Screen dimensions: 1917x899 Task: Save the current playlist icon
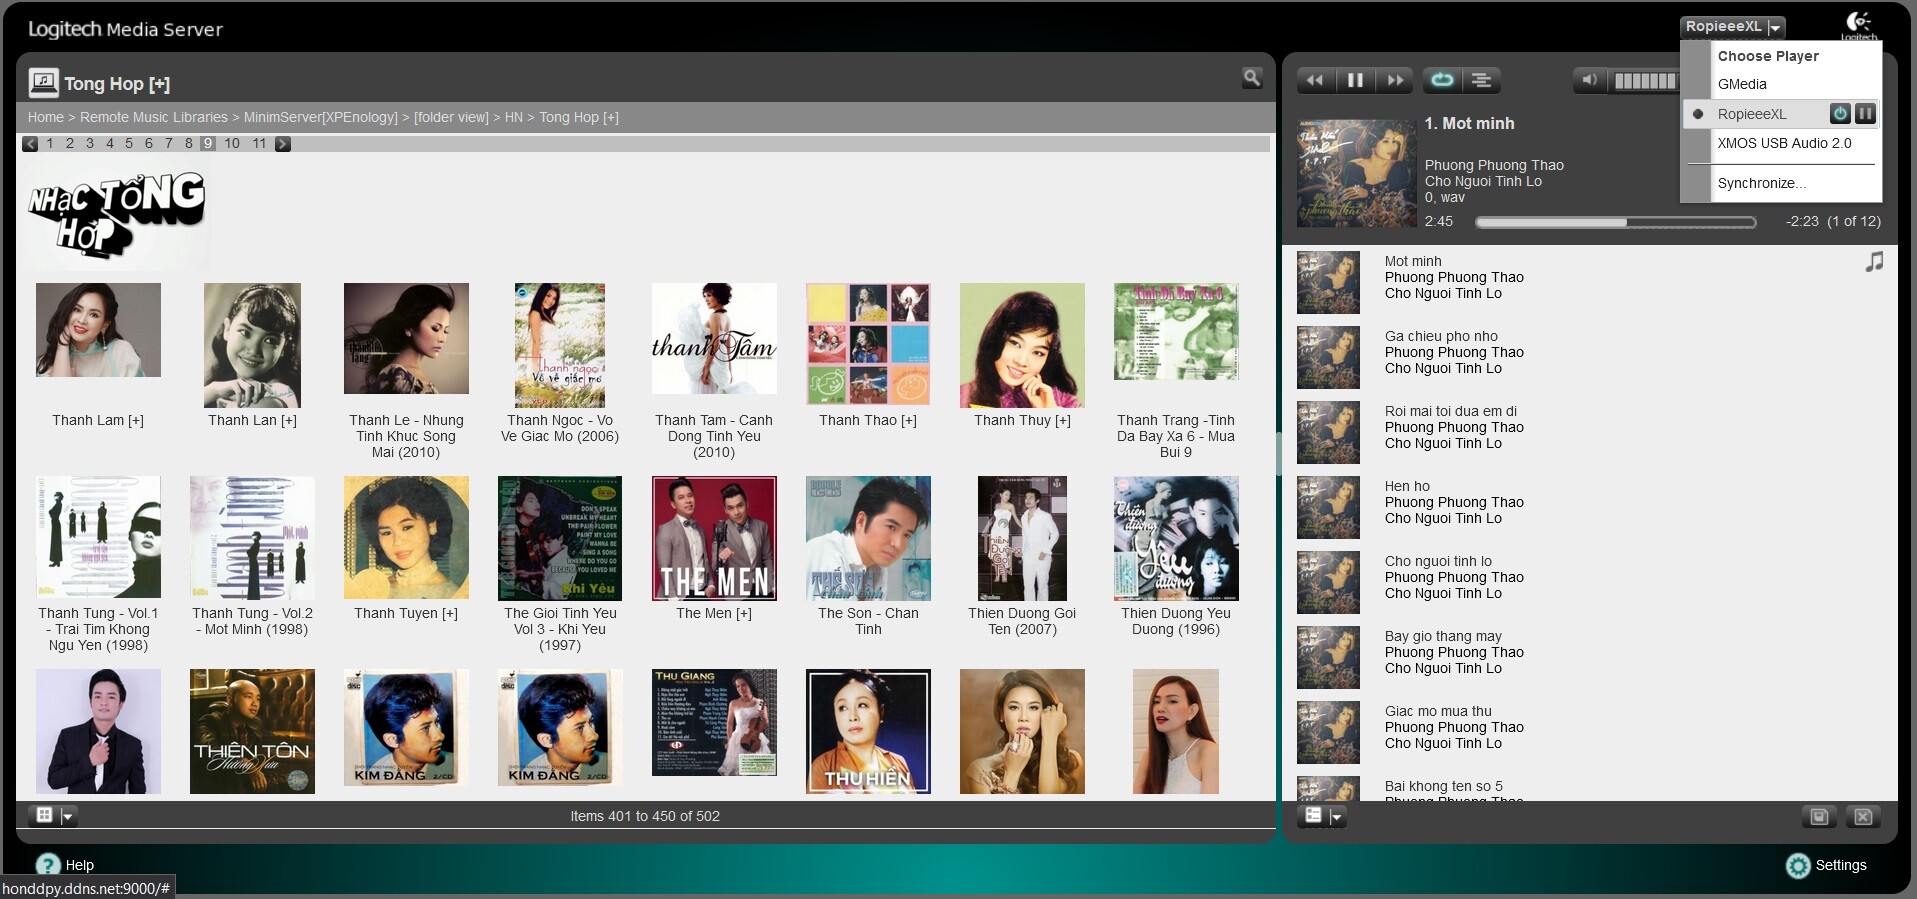(1819, 817)
